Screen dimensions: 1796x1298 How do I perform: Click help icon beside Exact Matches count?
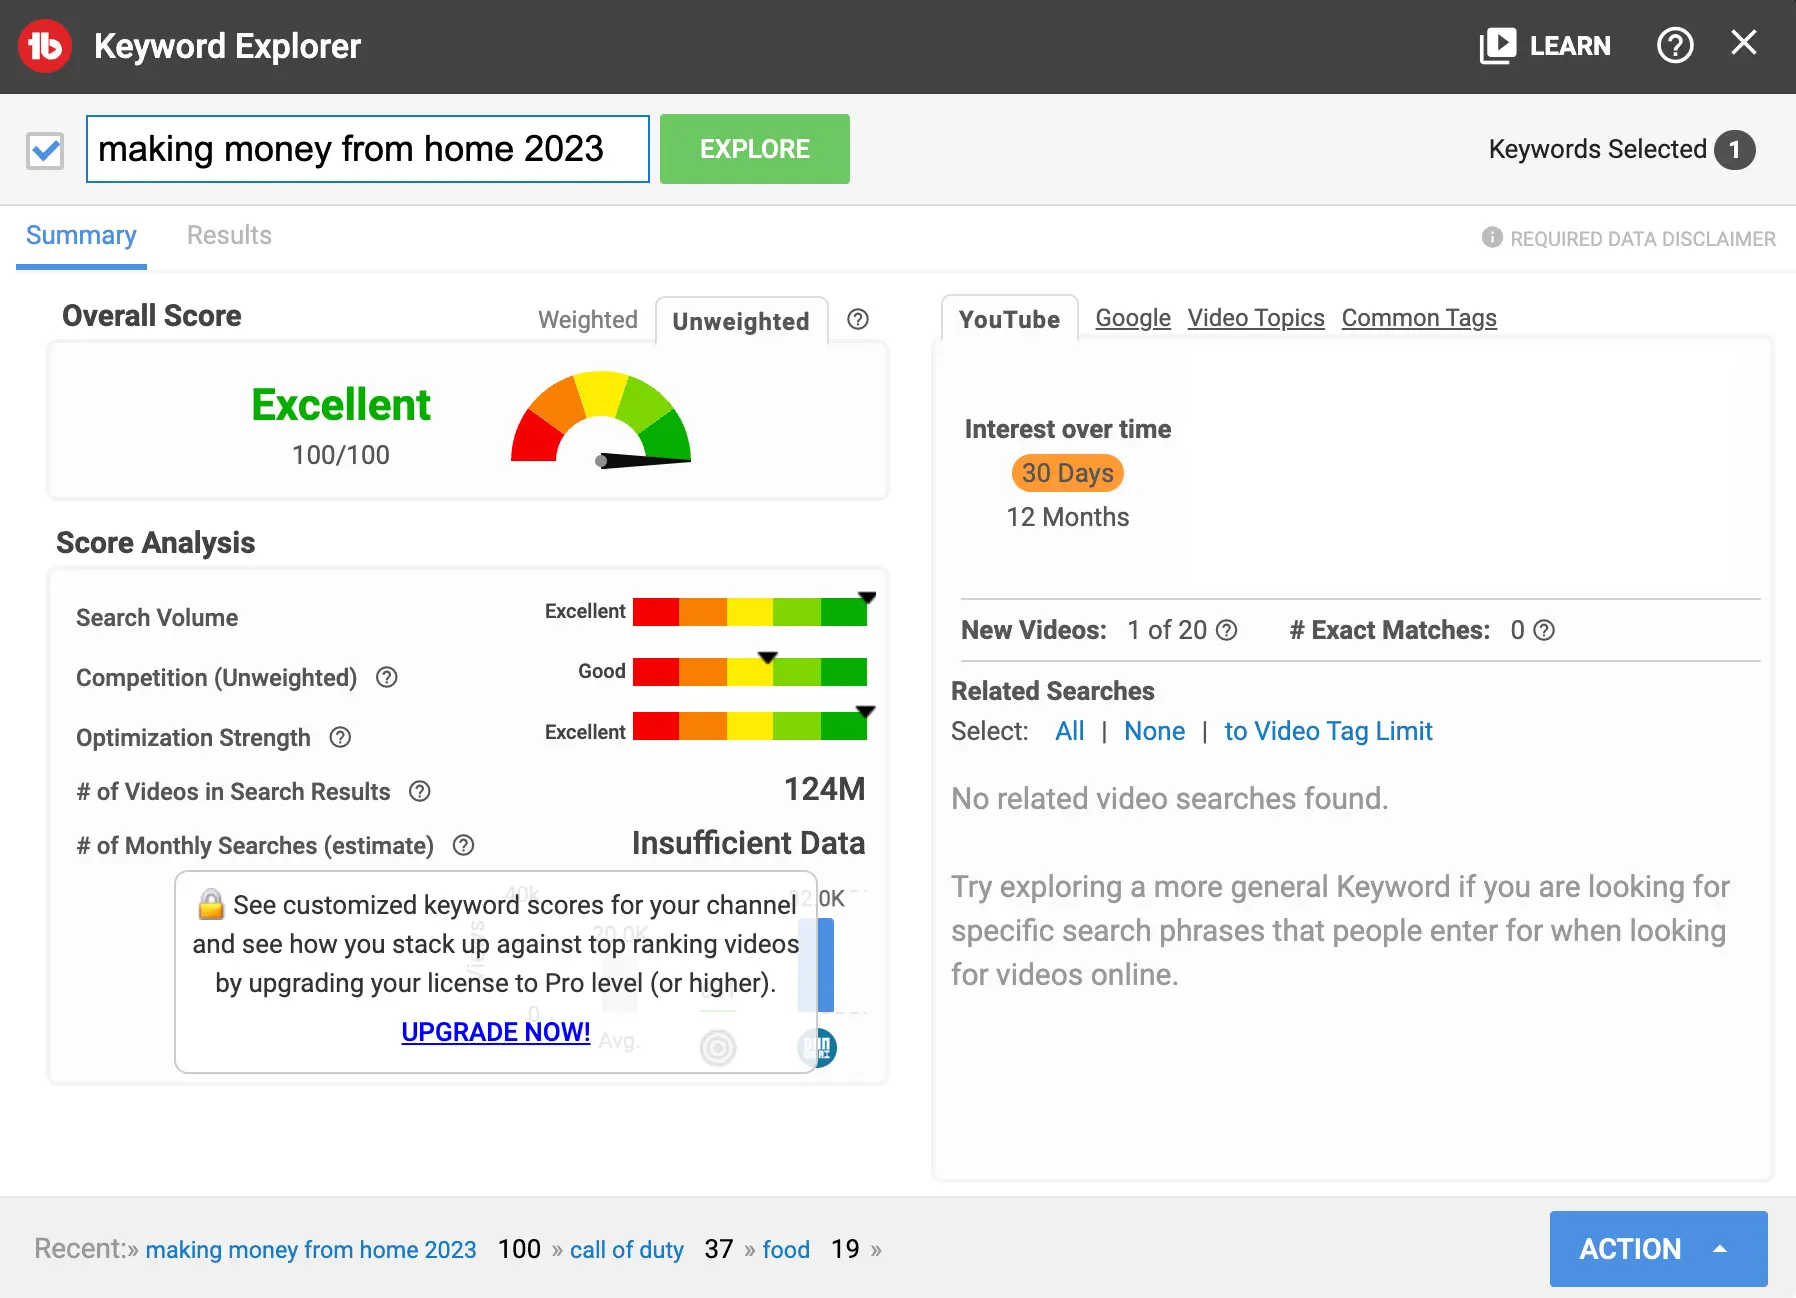pos(1544,630)
